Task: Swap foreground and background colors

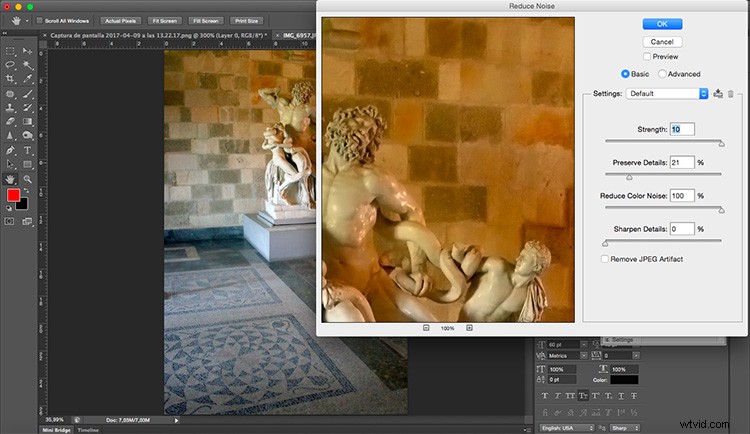Action: [26, 191]
